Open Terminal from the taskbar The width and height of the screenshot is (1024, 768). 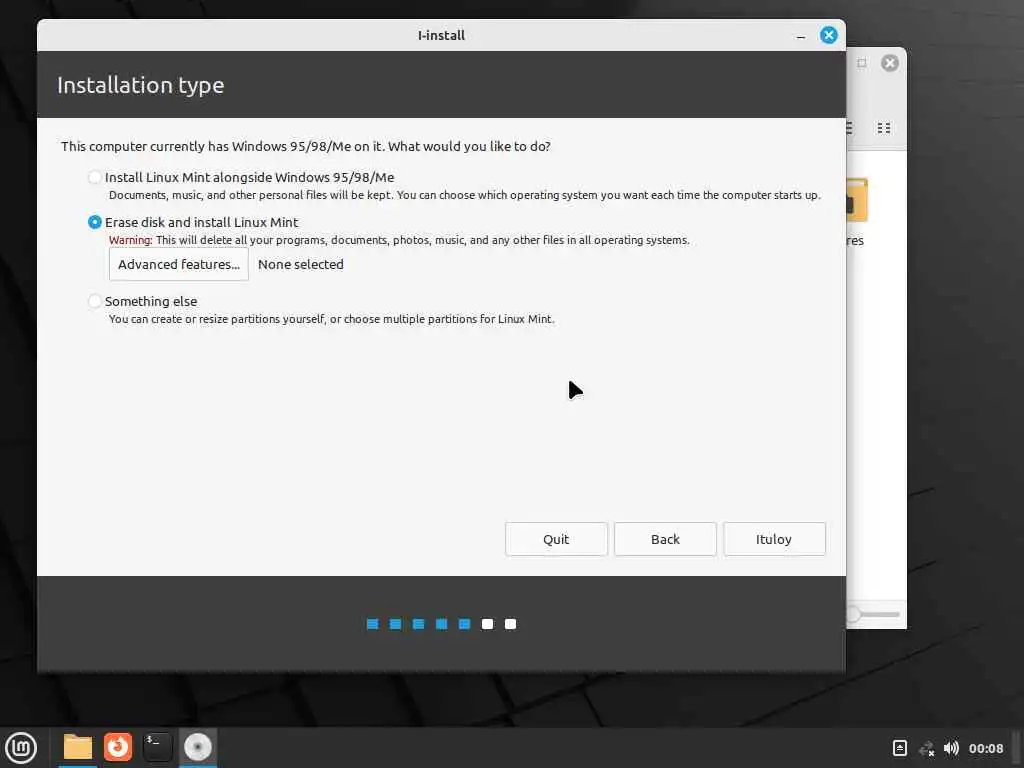pos(157,747)
